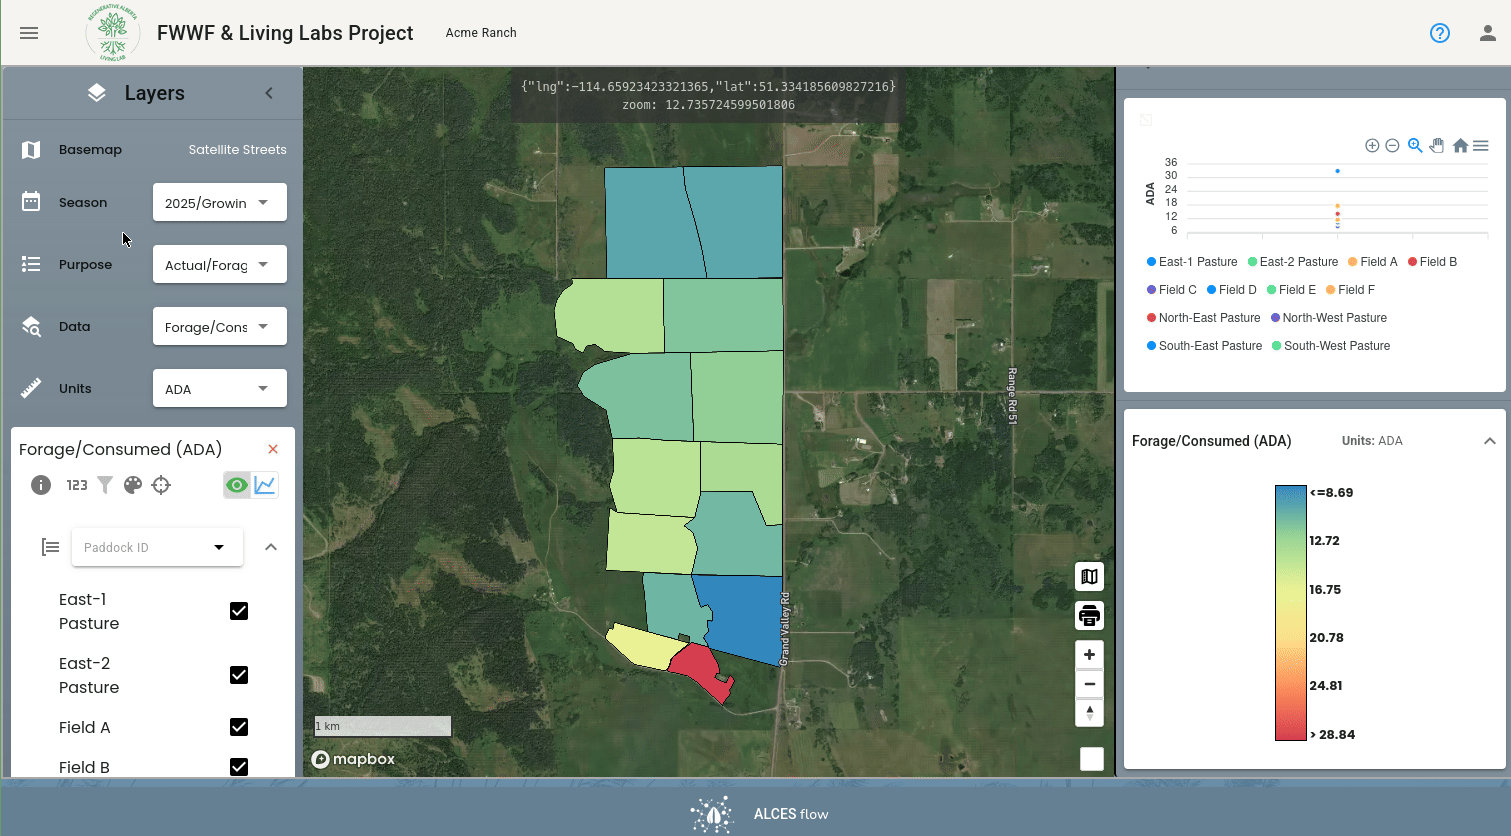Click the legend color gradient bar
Image resolution: width=1511 pixels, height=836 pixels.
coord(1291,613)
